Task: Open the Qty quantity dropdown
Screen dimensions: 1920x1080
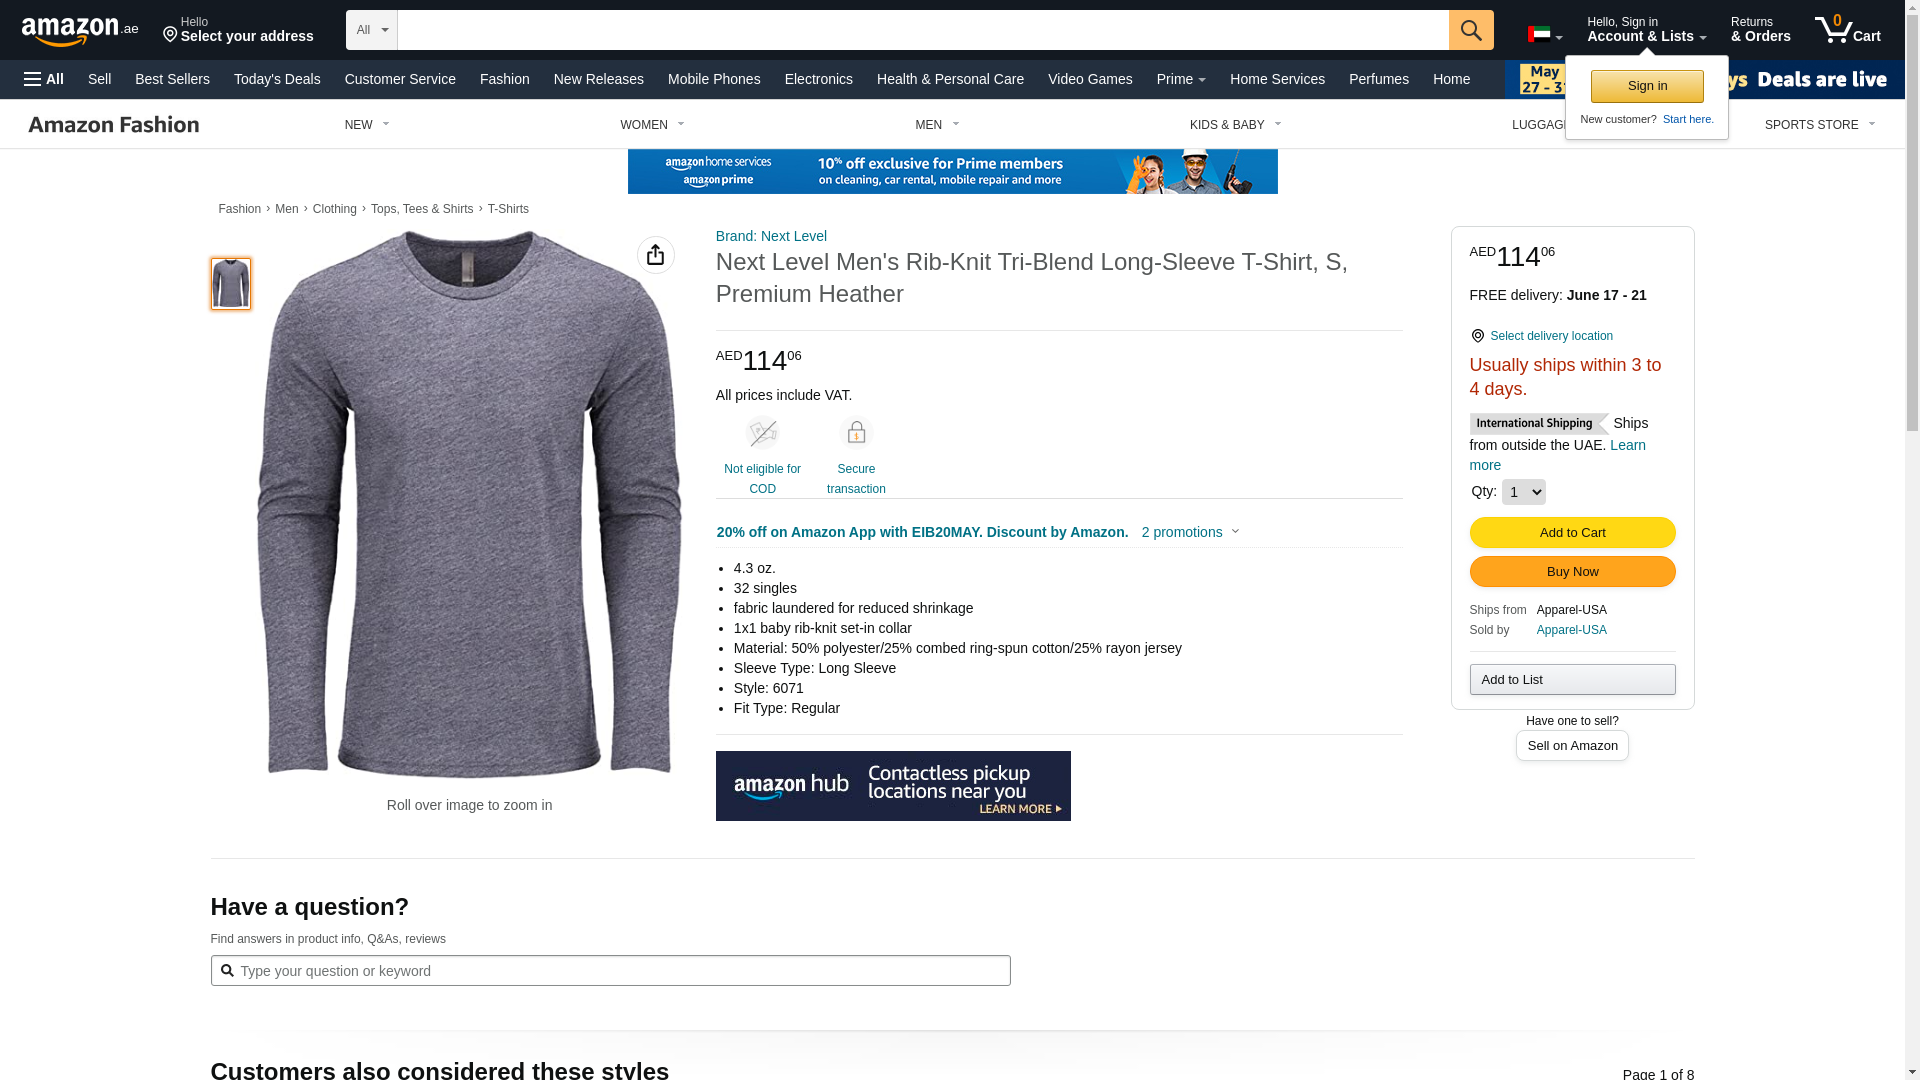Action: 1523,492
